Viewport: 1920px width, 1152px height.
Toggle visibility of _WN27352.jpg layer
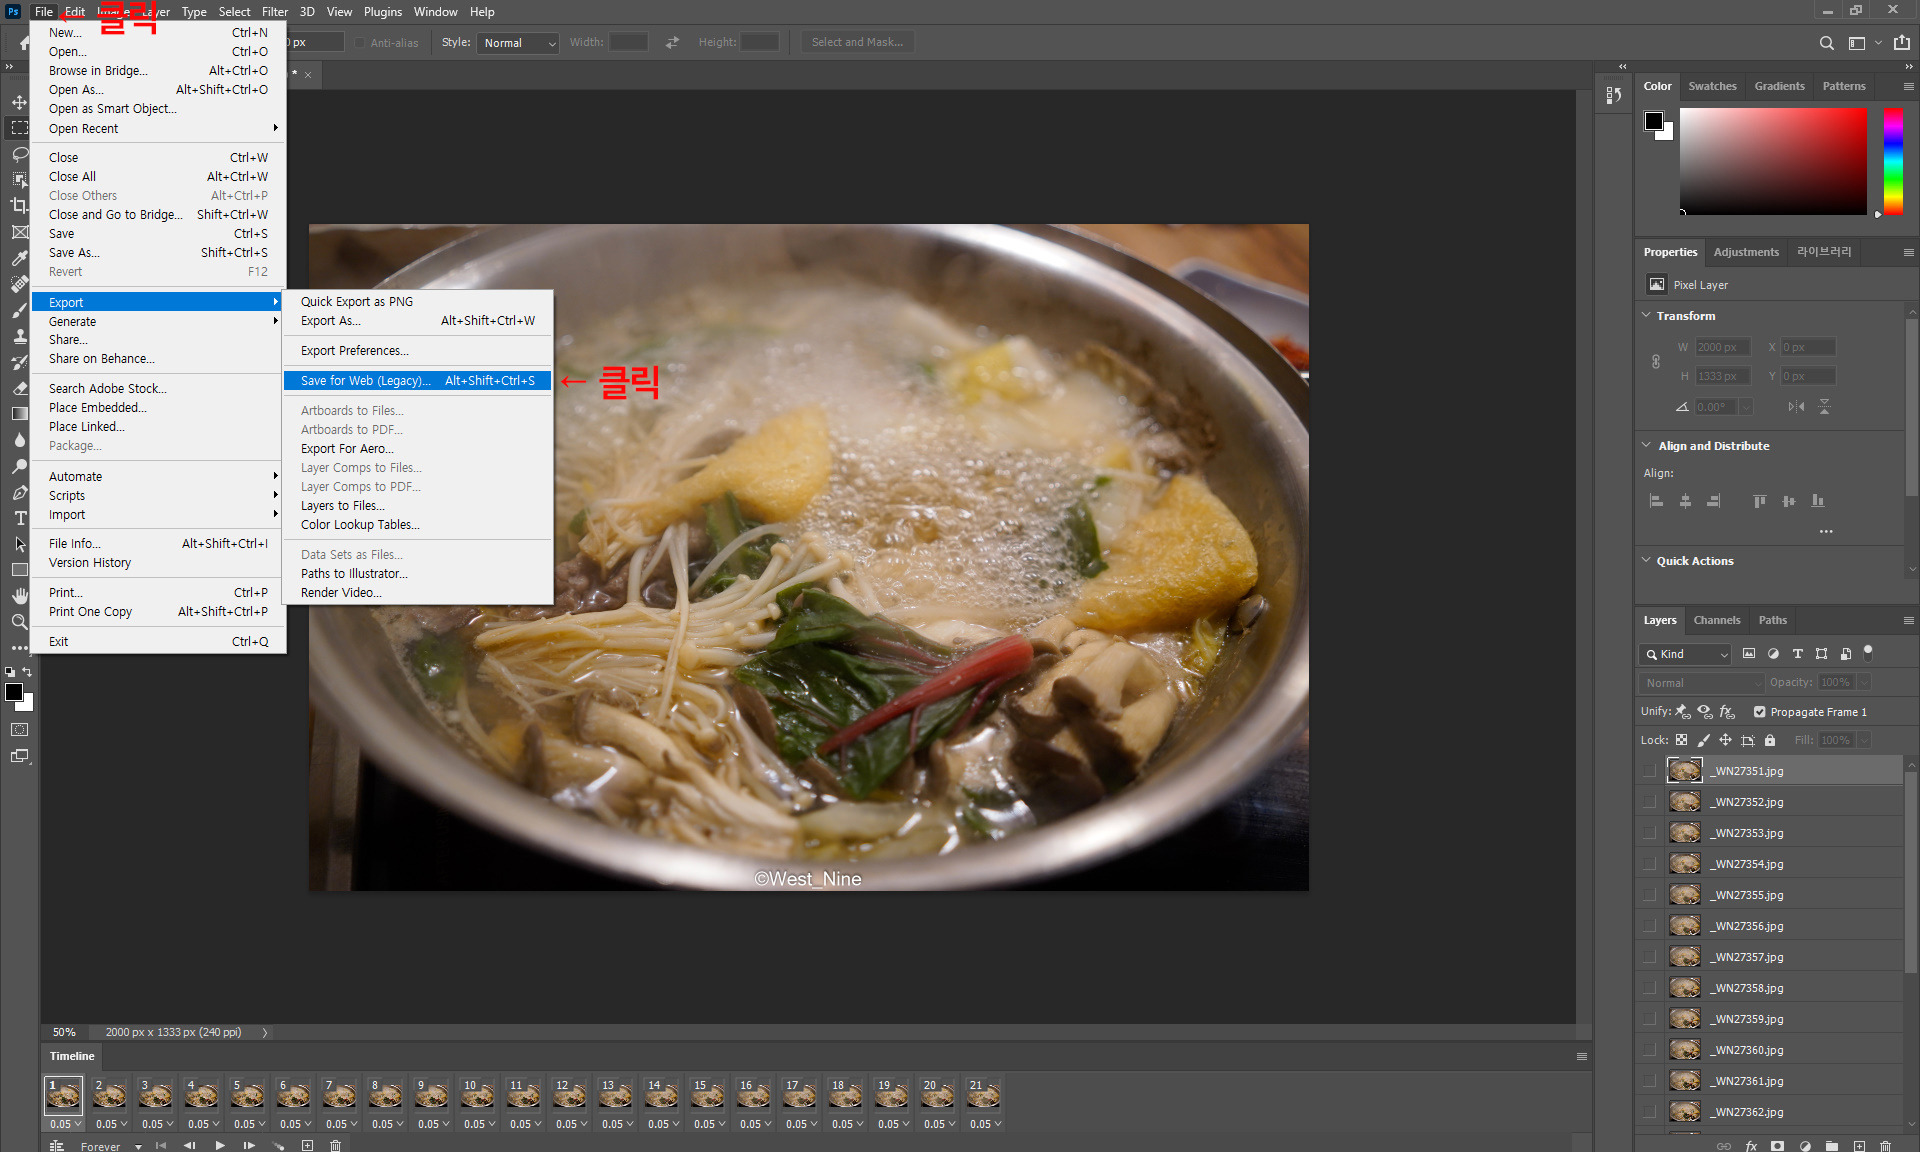pos(1649,802)
